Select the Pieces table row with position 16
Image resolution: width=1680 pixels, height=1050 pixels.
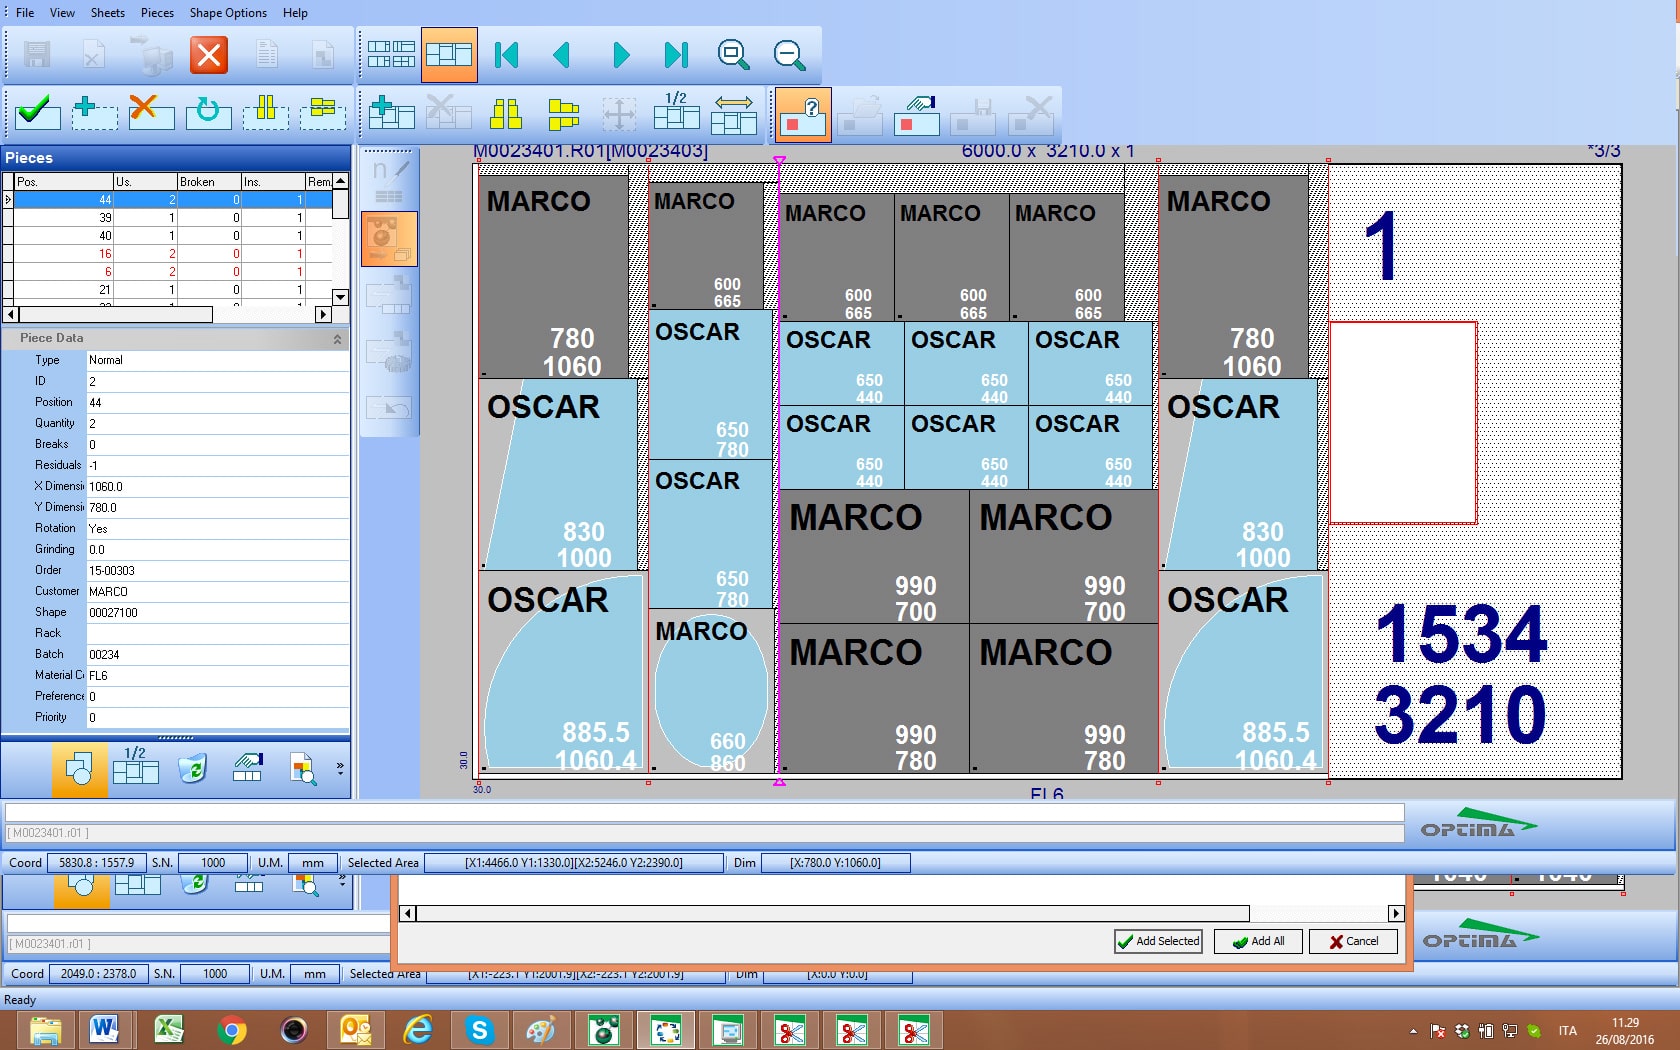[173, 254]
